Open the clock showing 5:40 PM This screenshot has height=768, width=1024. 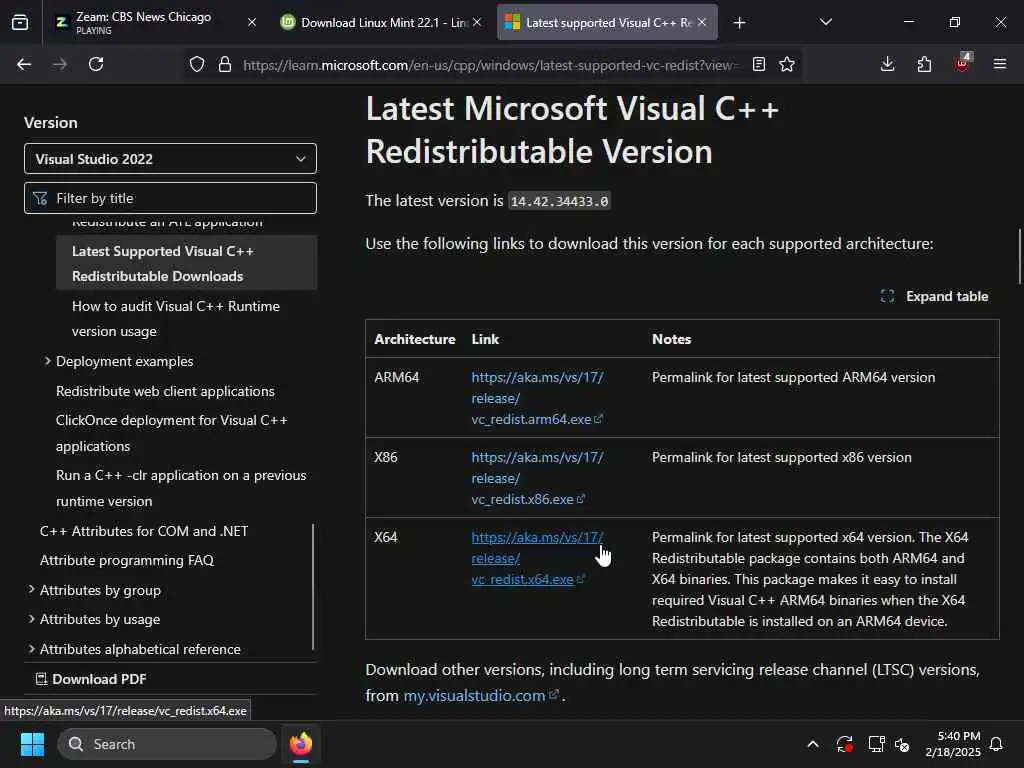click(953, 744)
